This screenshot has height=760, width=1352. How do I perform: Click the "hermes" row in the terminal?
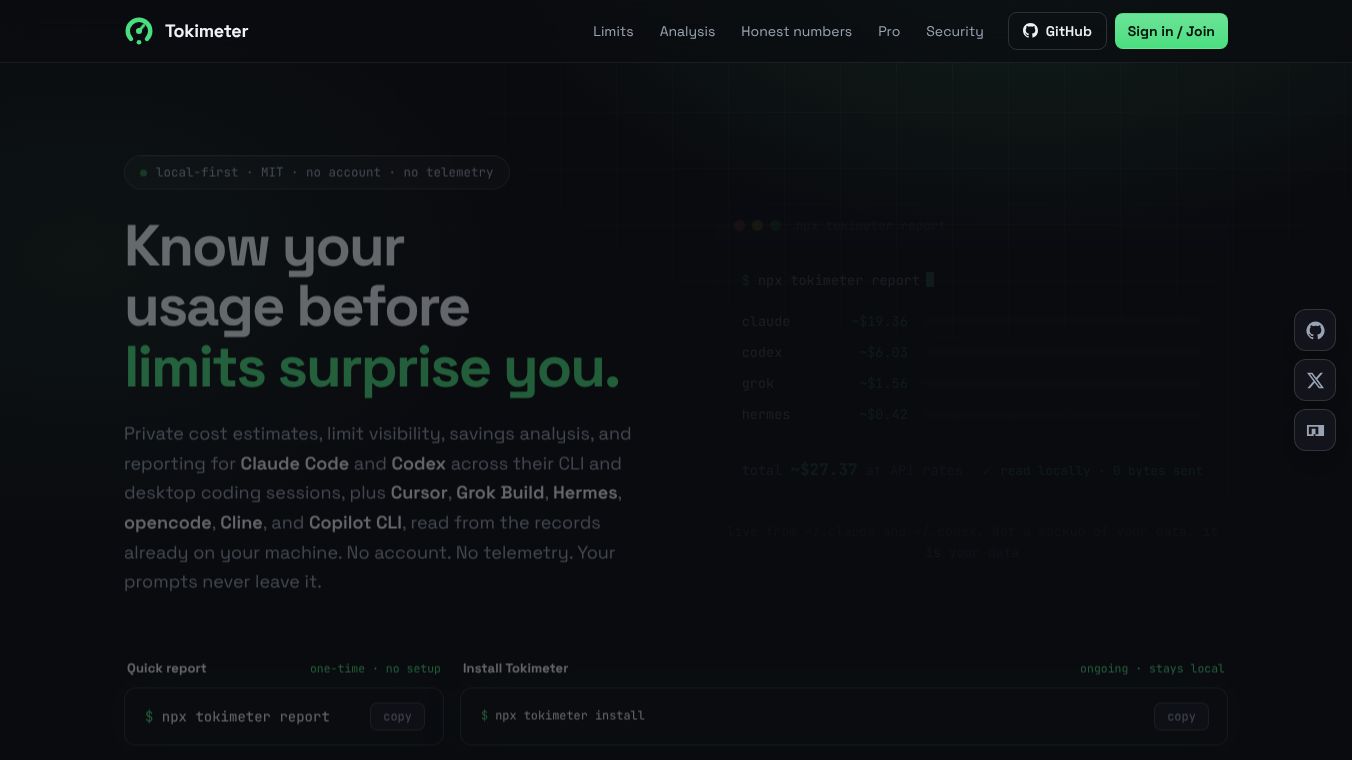click(971, 414)
